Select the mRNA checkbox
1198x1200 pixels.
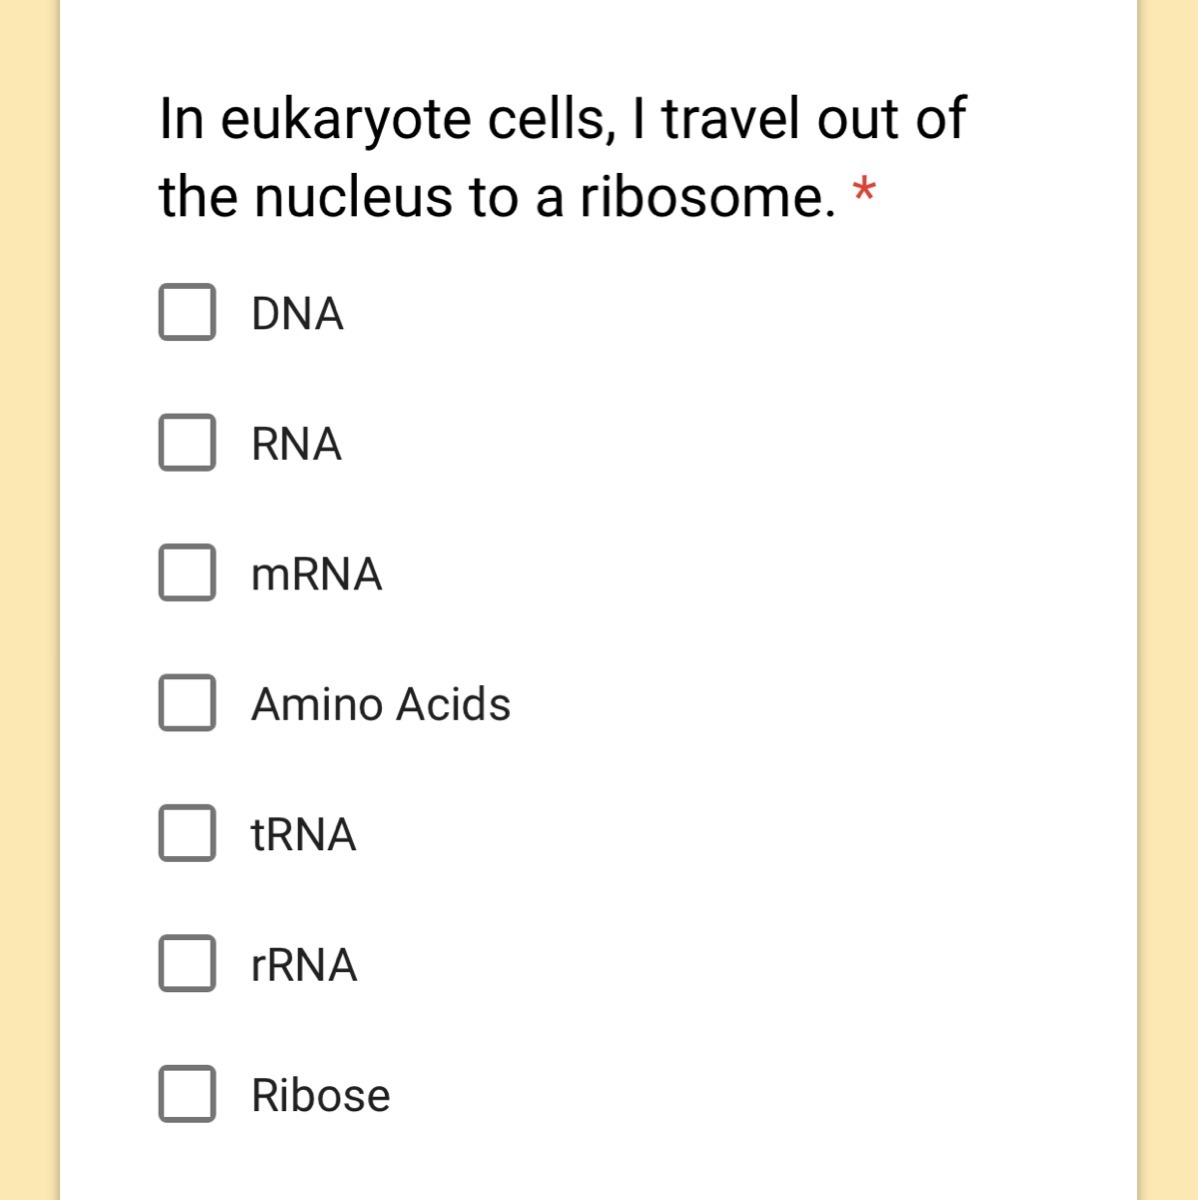pyautogui.click(x=187, y=573)
